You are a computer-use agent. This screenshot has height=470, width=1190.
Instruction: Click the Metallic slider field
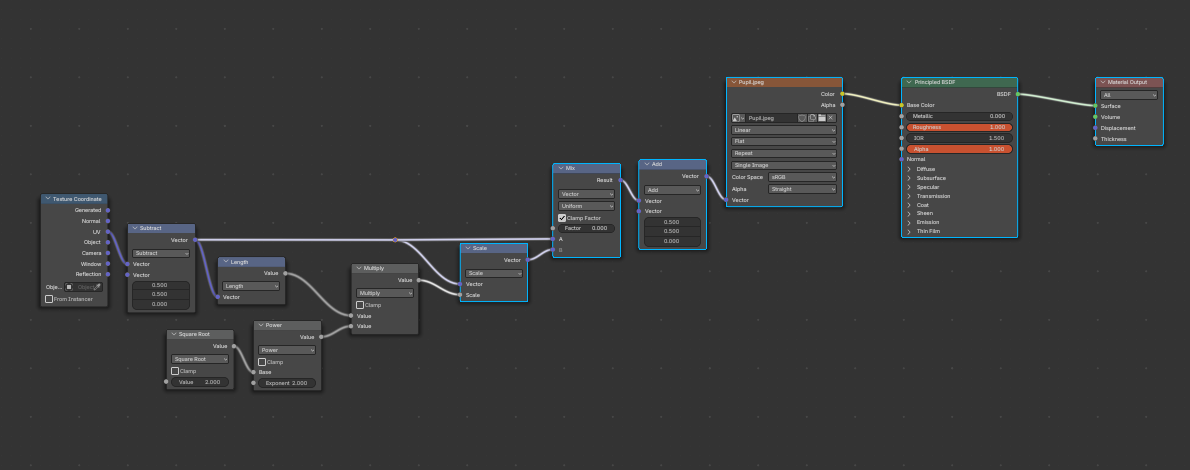tap(959, 116)
